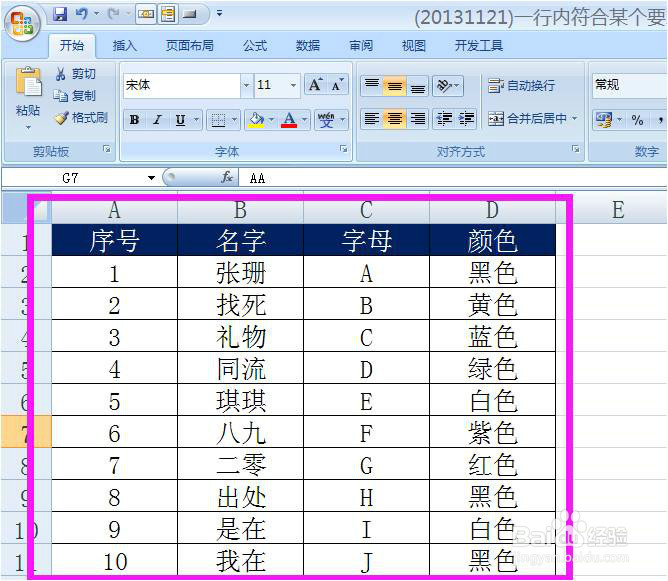Open the 数据 tab
Screen dimensions: 668x581
308,45
